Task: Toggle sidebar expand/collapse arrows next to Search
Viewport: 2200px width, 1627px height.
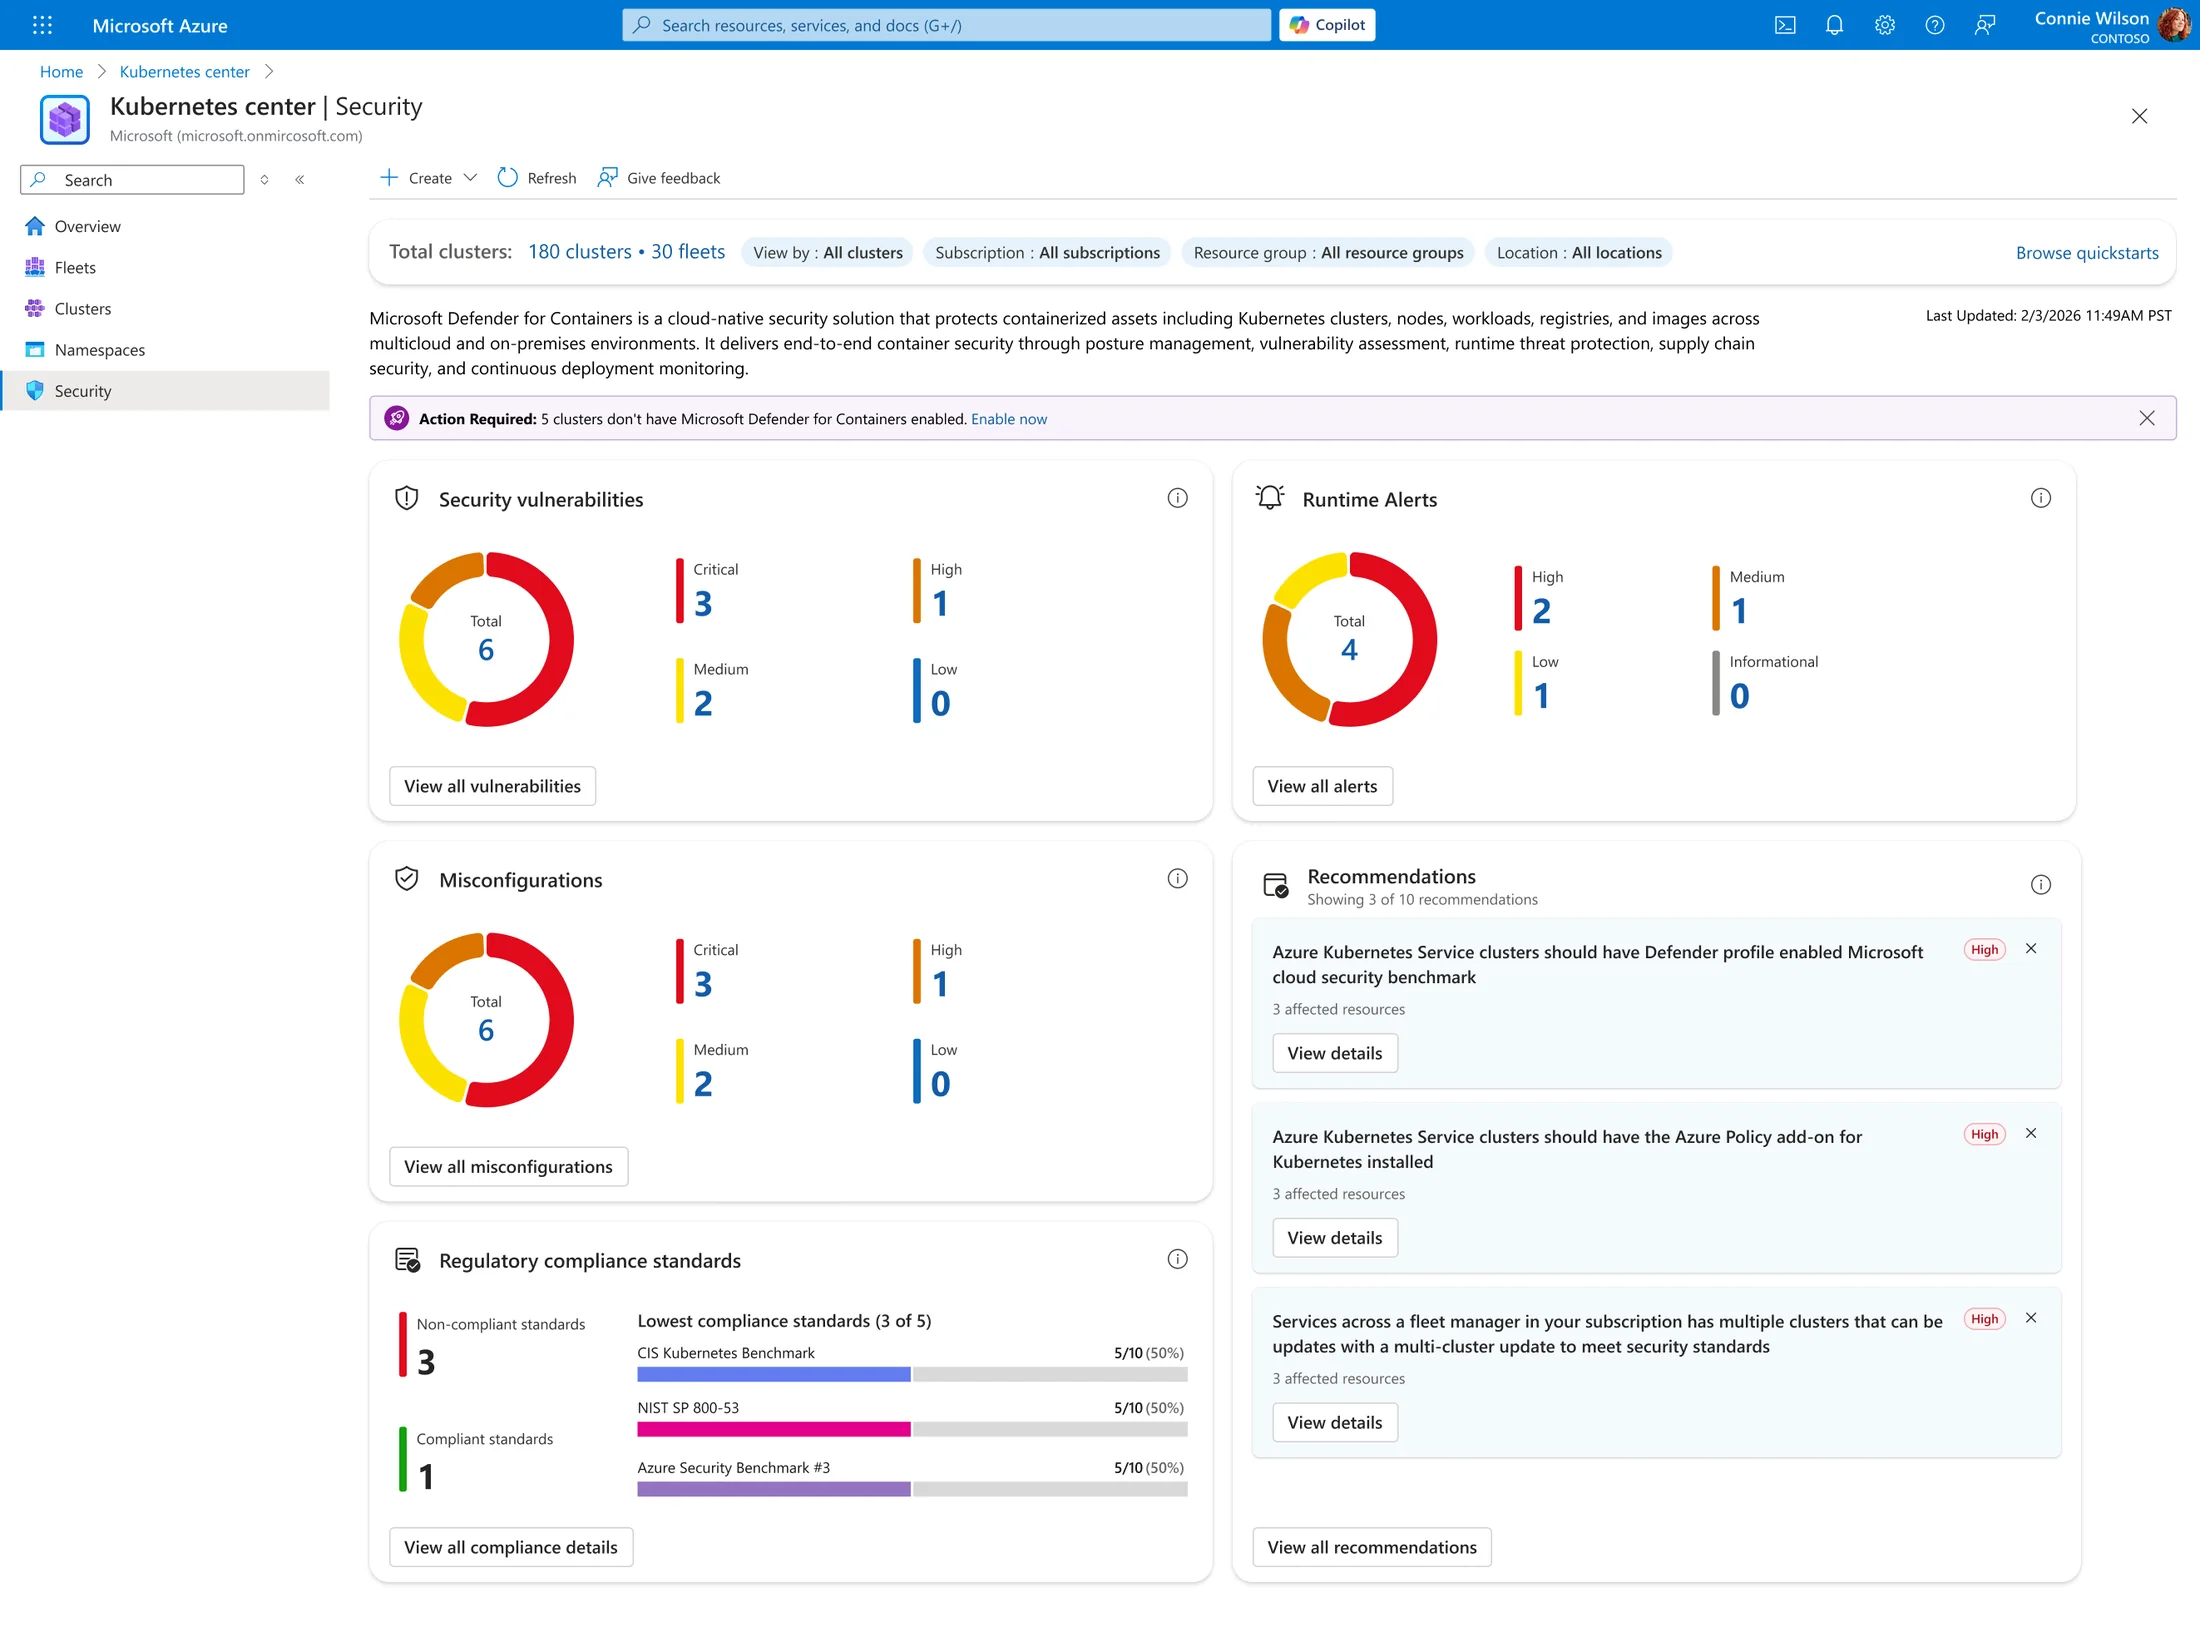Action: click(264, 179)
